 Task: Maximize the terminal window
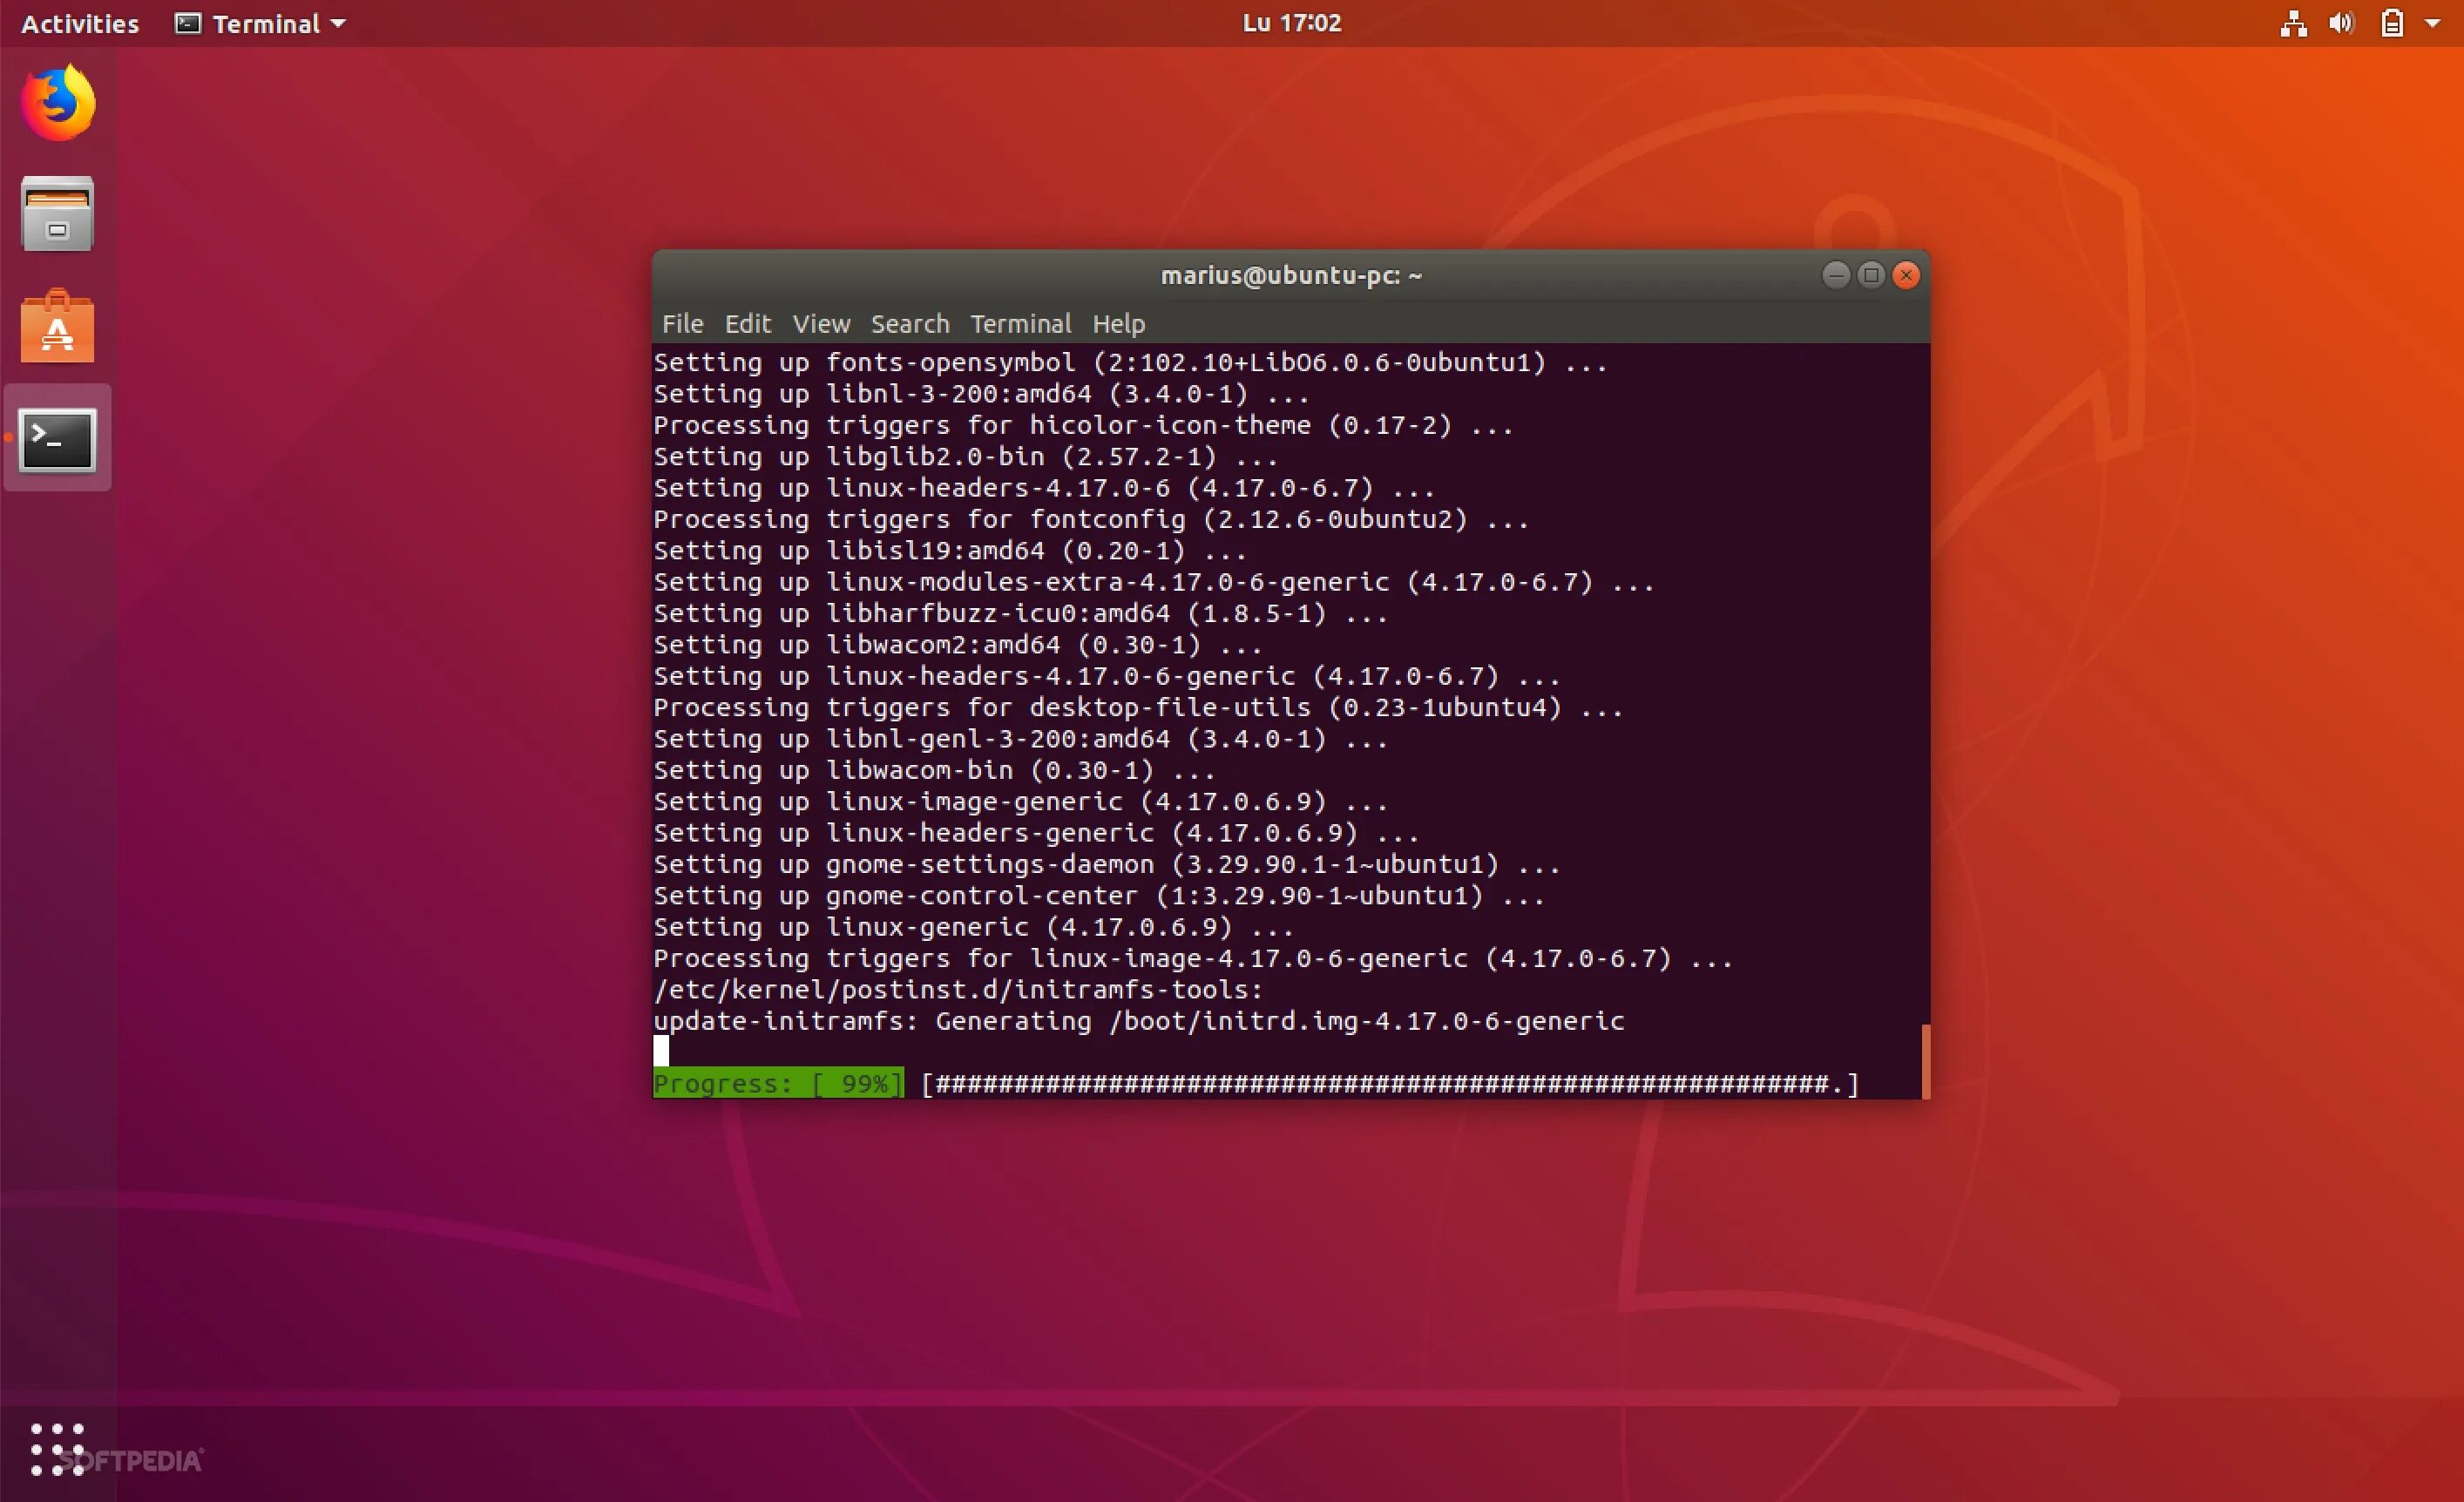coord(1871,275)
